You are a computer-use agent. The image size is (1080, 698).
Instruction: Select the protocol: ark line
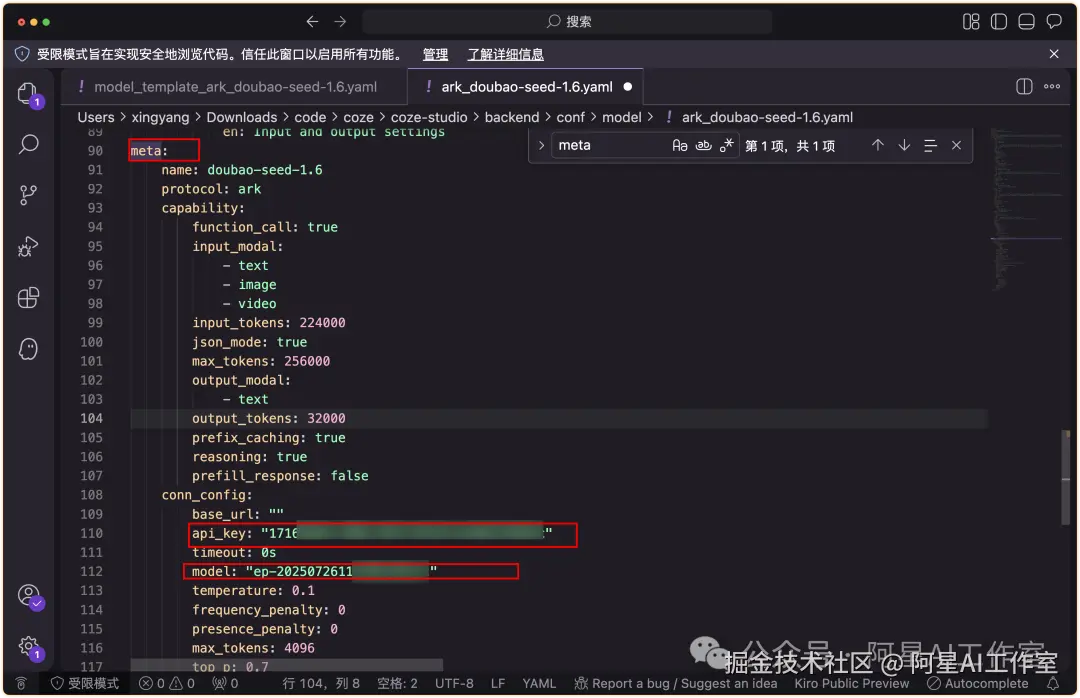coord(211,189)
